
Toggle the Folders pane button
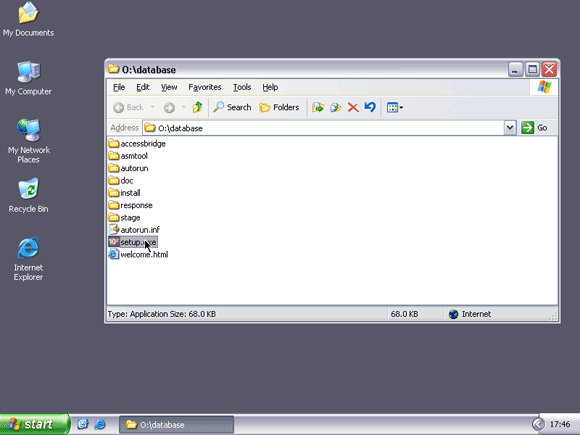[x=279, y=107]
